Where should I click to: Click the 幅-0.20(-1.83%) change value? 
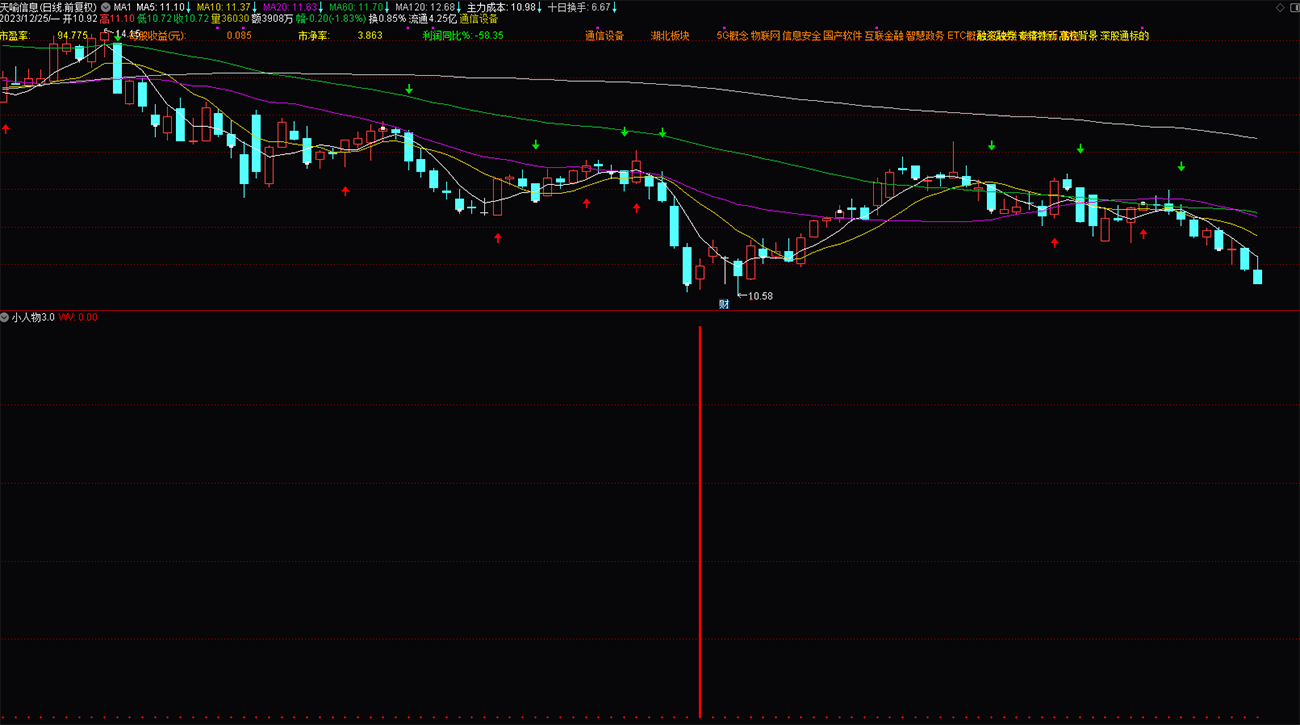[330, 19]
